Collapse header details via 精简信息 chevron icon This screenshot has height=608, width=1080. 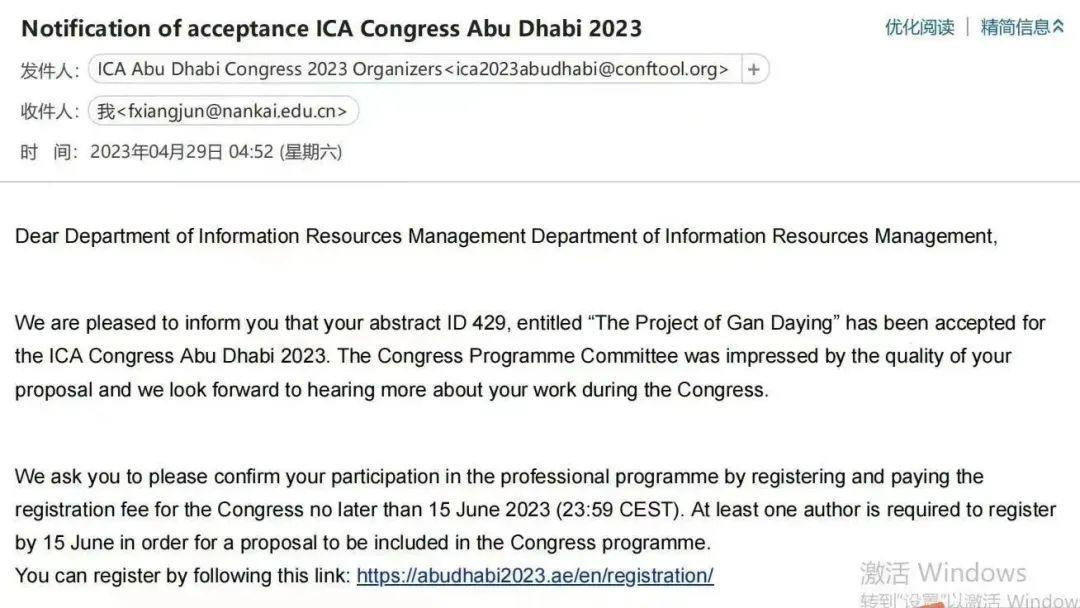pos(1059,27)
